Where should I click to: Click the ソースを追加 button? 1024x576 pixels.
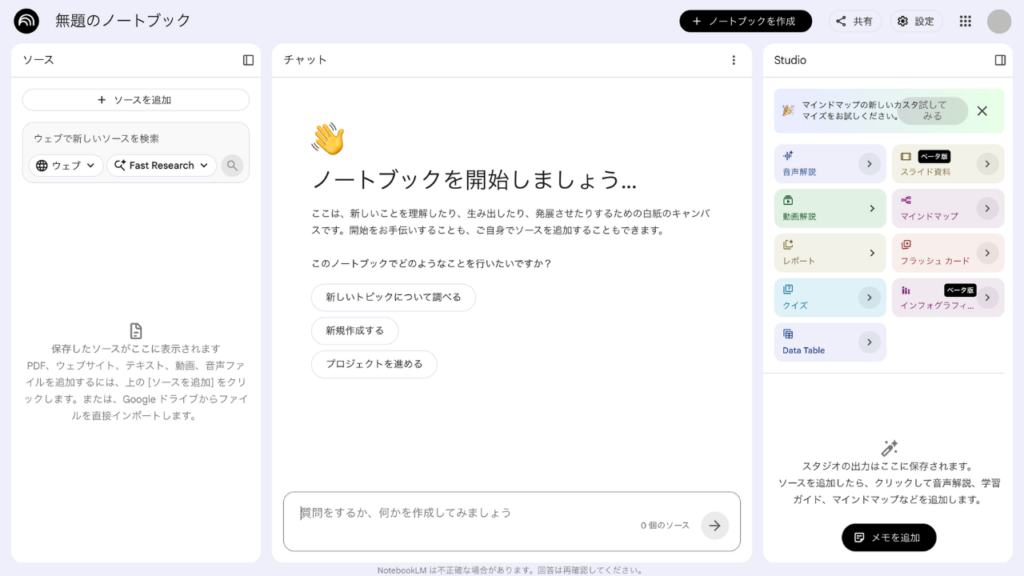[x=136, y=100]
